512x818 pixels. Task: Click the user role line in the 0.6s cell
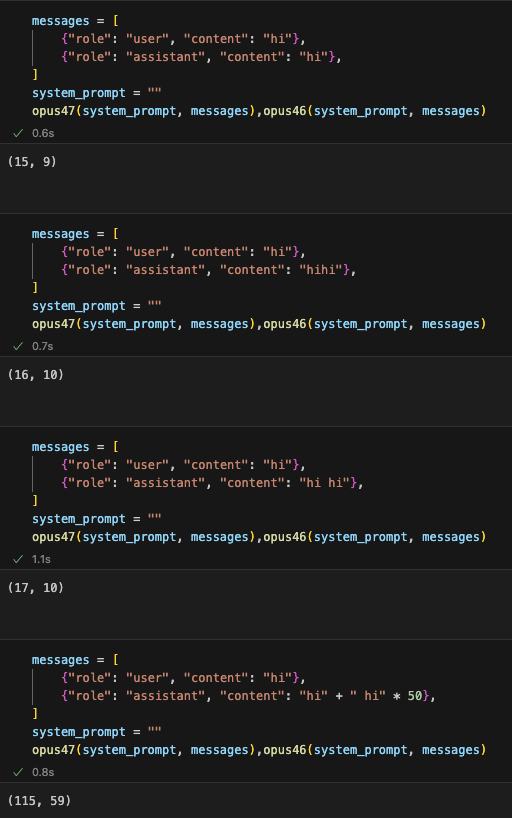[183, 39]
